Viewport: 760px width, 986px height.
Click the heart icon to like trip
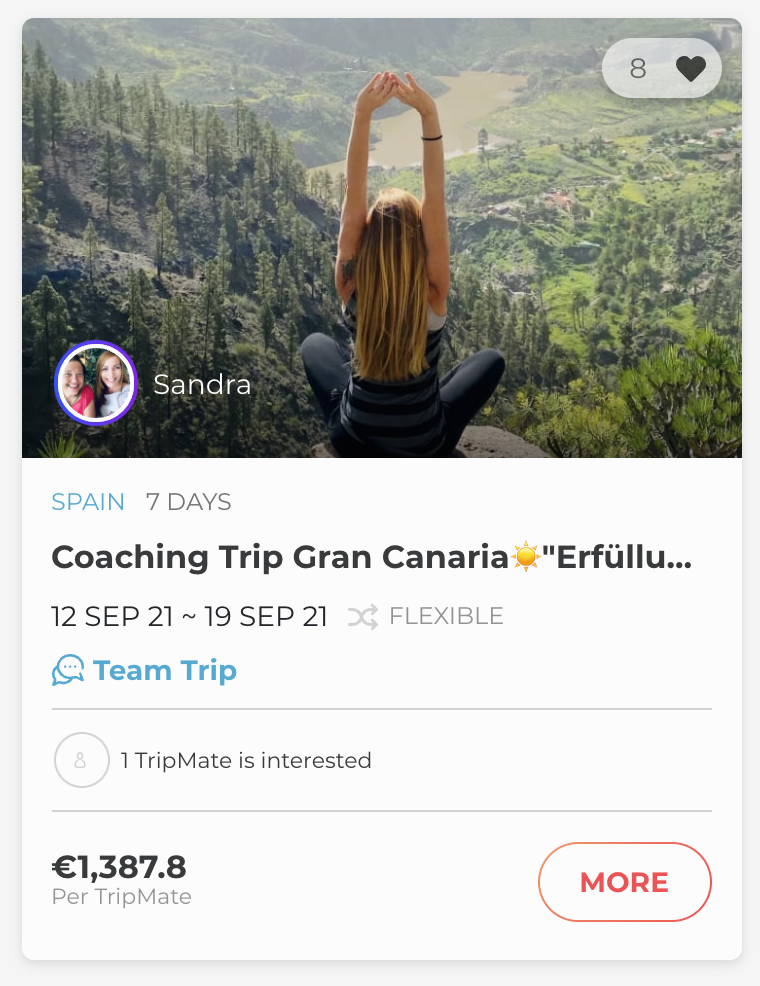690,69
